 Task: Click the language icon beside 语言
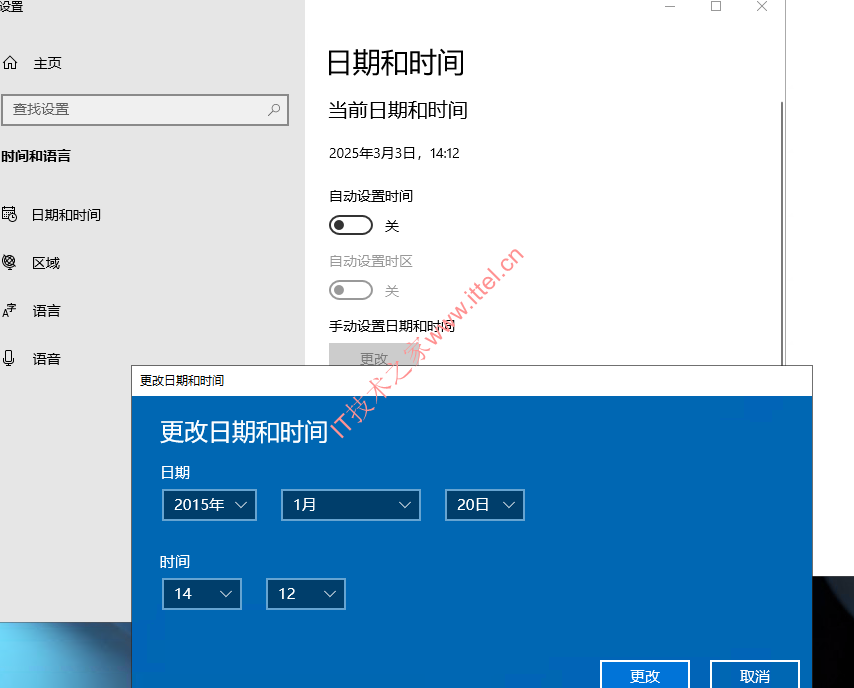click(9, 310)
